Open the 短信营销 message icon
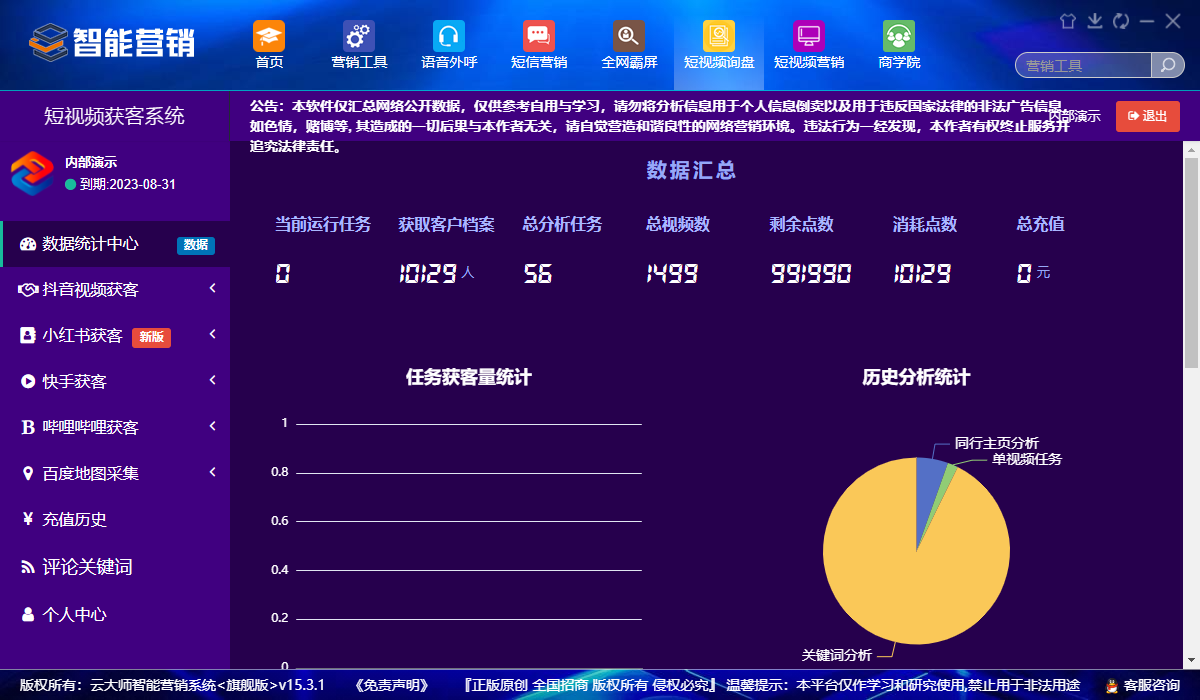 tap(539, 36)
